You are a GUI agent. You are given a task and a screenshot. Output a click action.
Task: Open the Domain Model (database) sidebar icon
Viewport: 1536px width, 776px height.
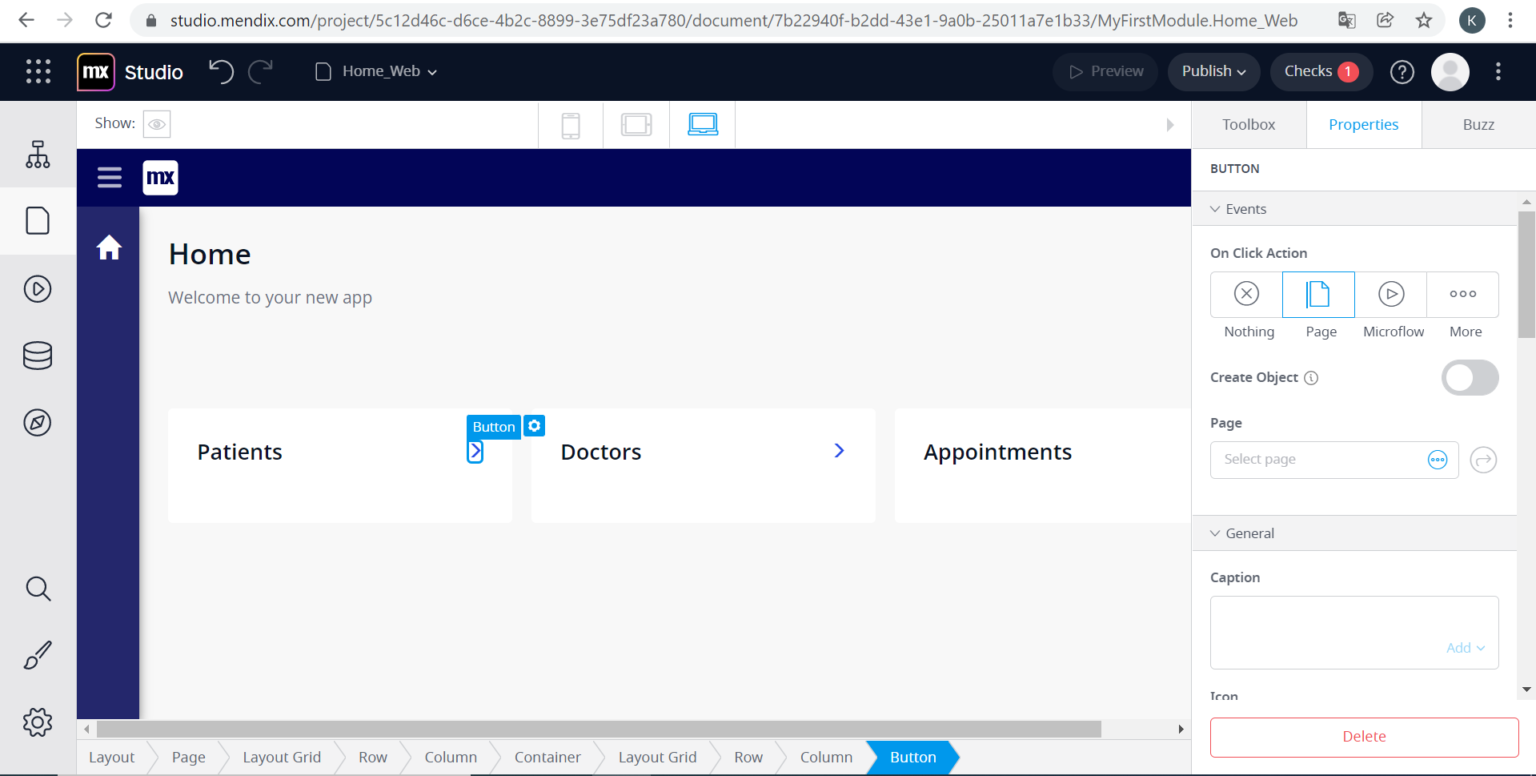pyautogui.click(x=37, y=355)
